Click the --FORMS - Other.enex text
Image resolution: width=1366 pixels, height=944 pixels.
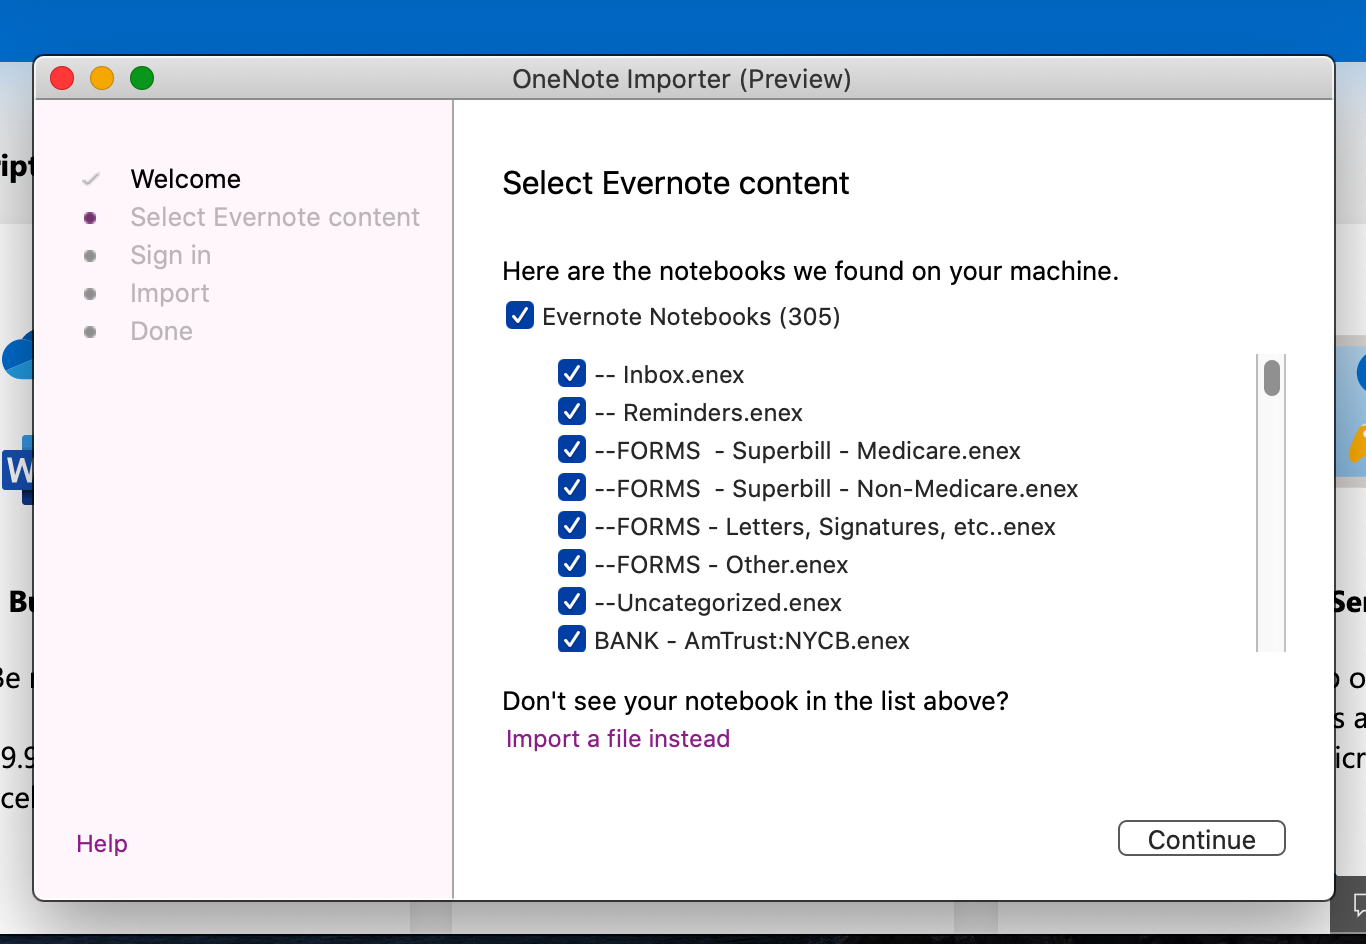(x=721, y=565)
